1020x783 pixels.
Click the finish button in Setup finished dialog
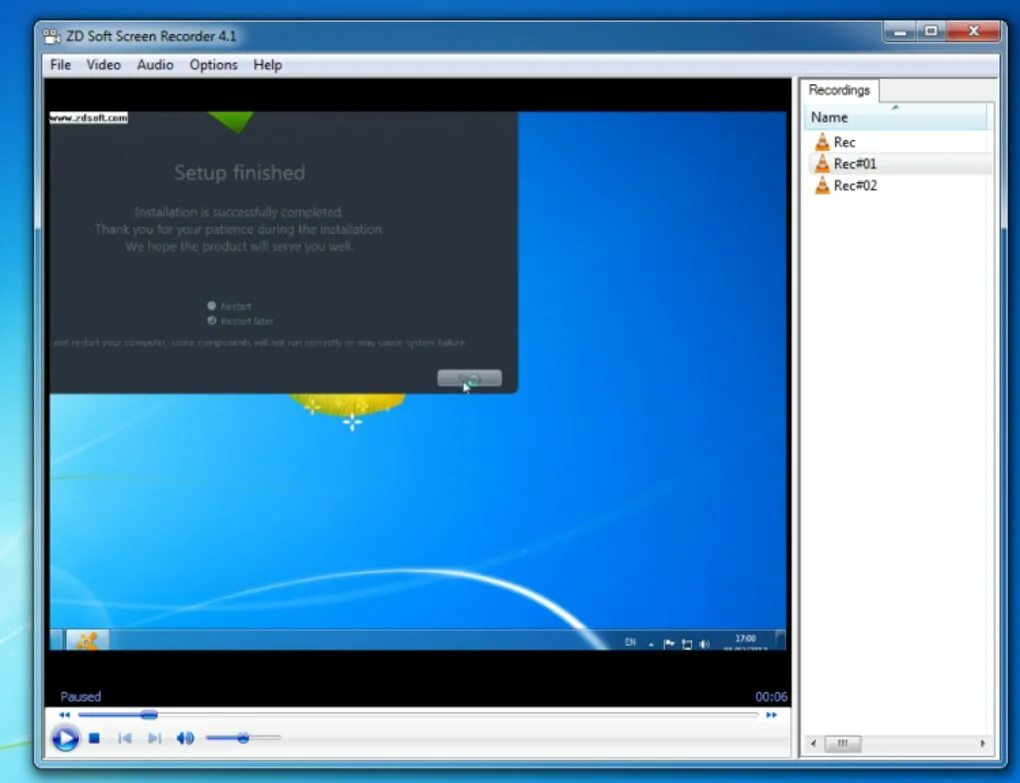pyautogui.click(x=470, y=378)
